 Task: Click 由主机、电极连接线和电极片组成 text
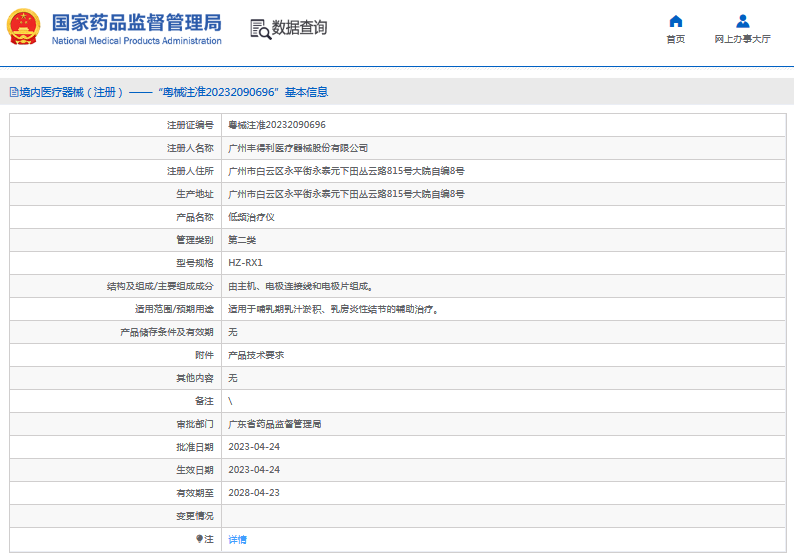(300, 286)
